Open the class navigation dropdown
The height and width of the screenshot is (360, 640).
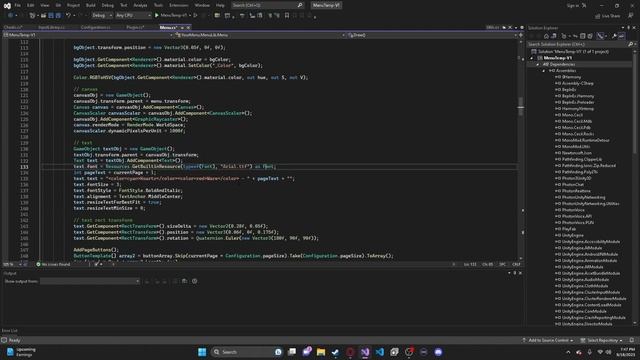click(260, 35)
